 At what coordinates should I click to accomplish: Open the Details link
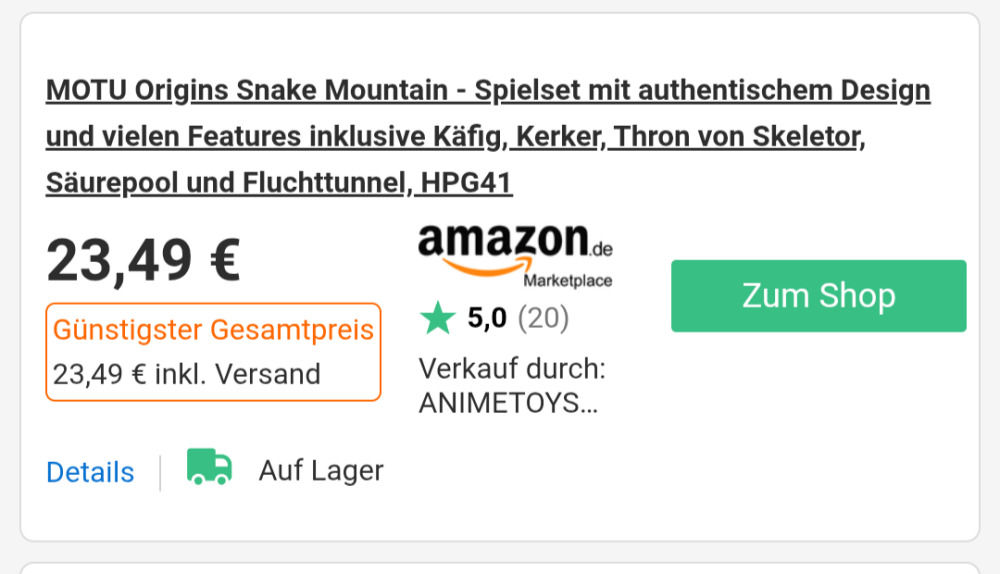point(90,473)
